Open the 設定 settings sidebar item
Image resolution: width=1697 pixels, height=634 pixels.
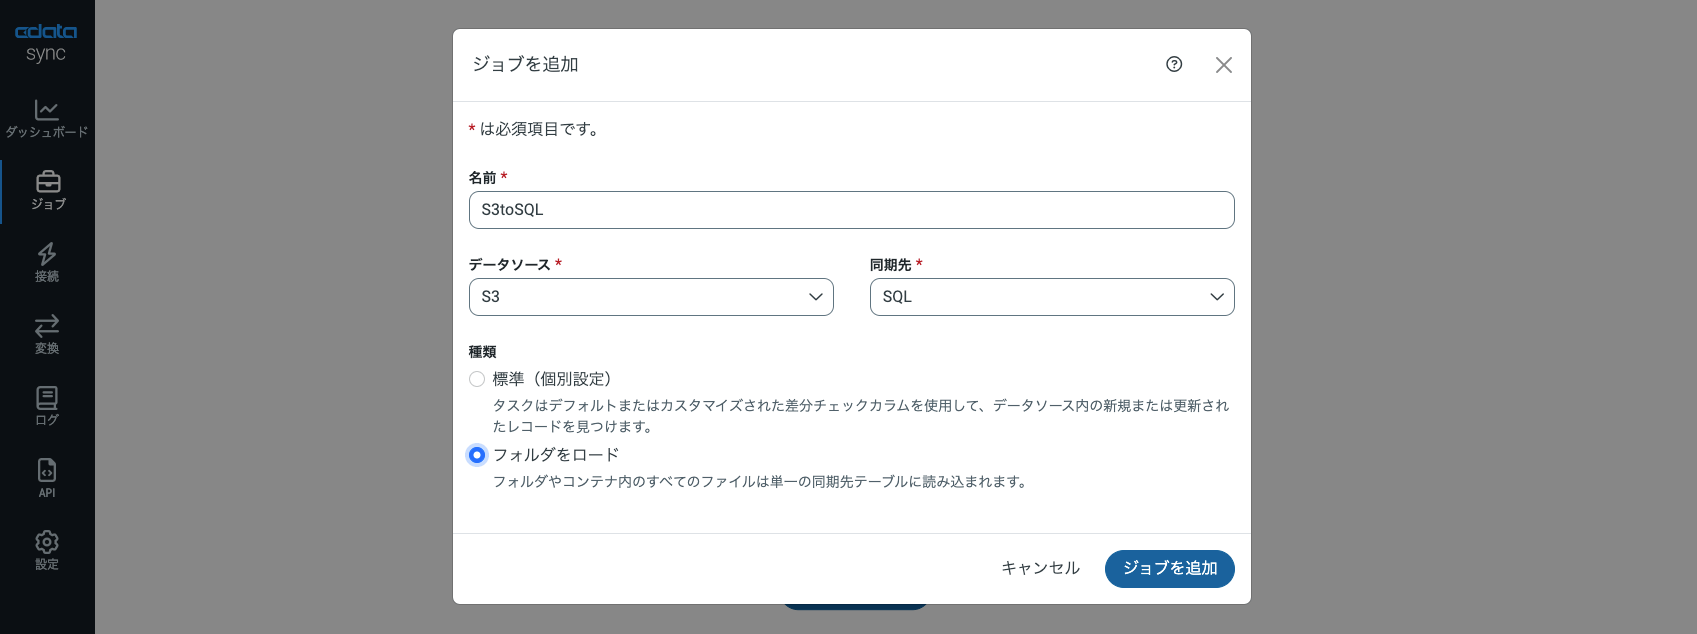(x=47, y=550)
